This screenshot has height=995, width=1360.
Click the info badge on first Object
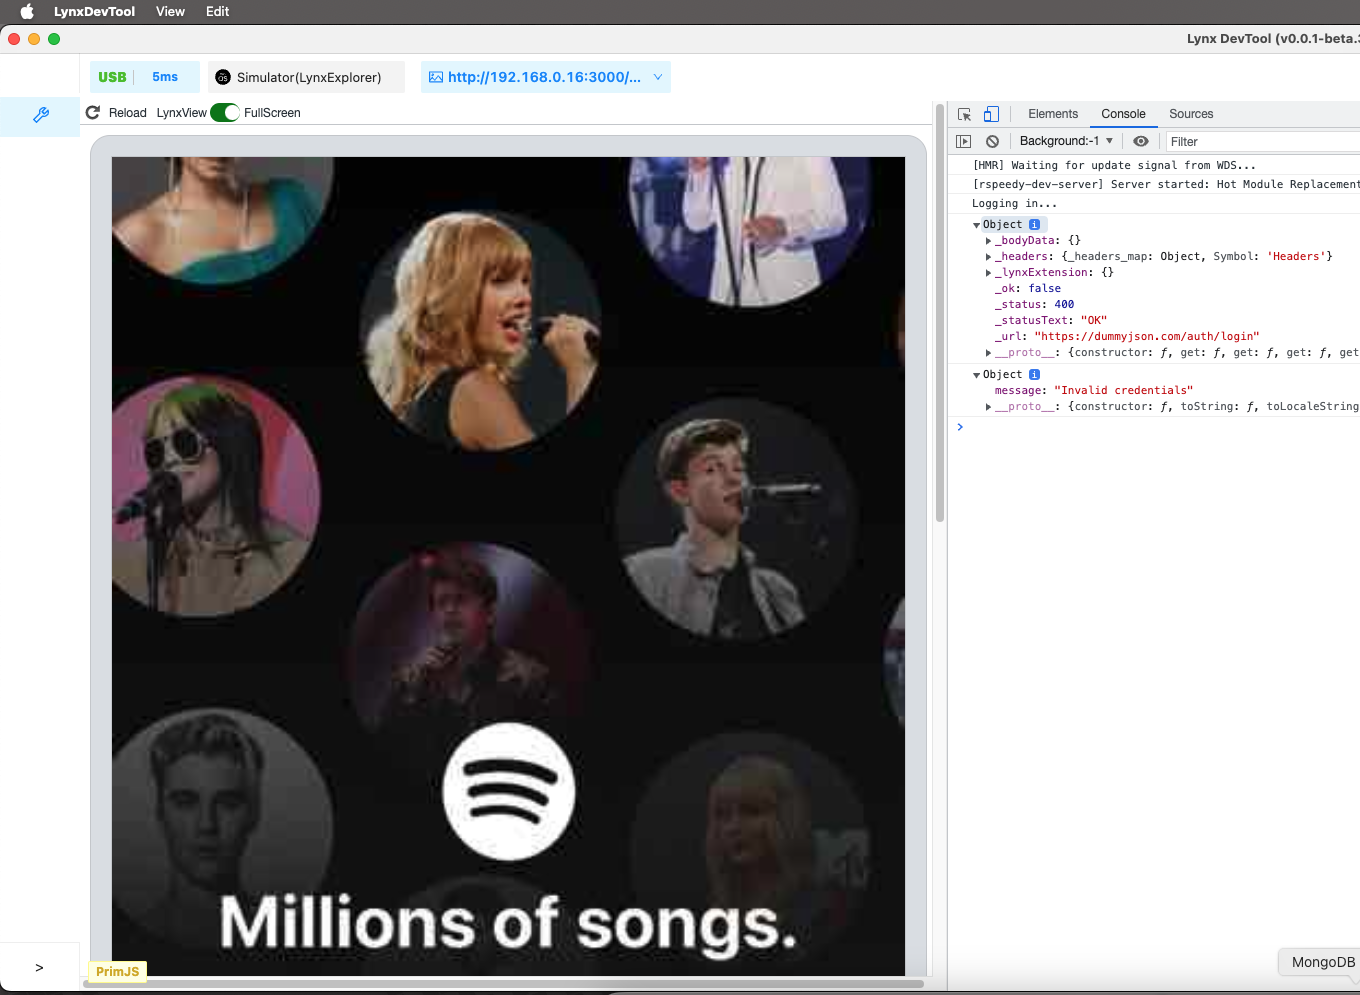click(1034, 225)
